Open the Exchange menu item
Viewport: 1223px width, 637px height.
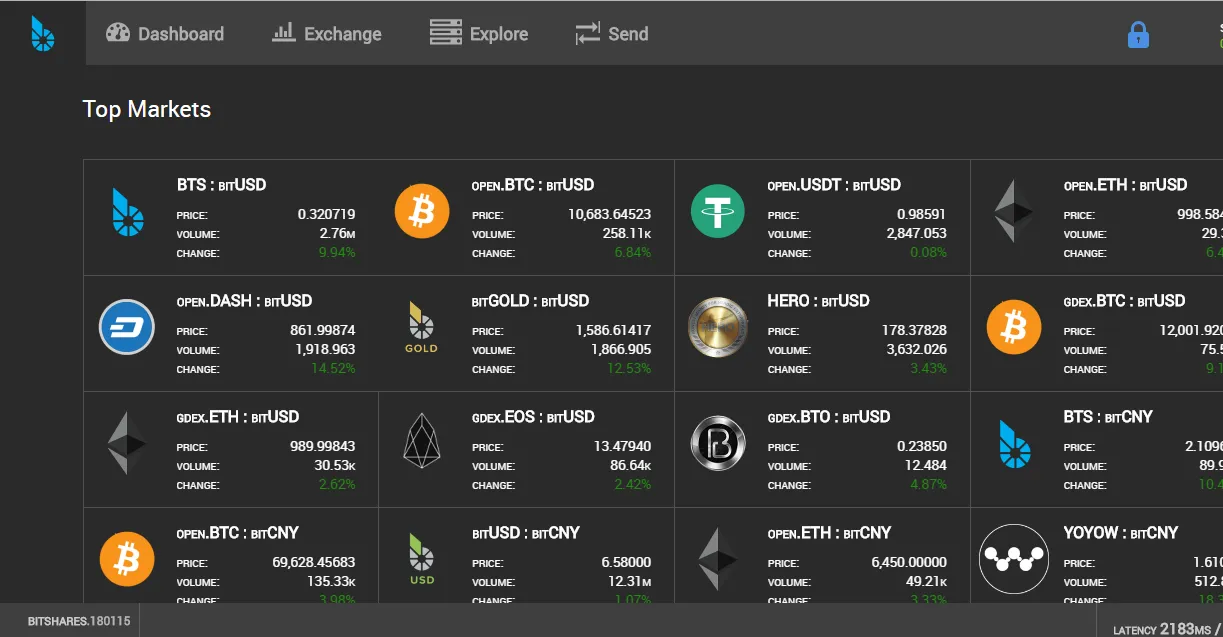(326, 33)
